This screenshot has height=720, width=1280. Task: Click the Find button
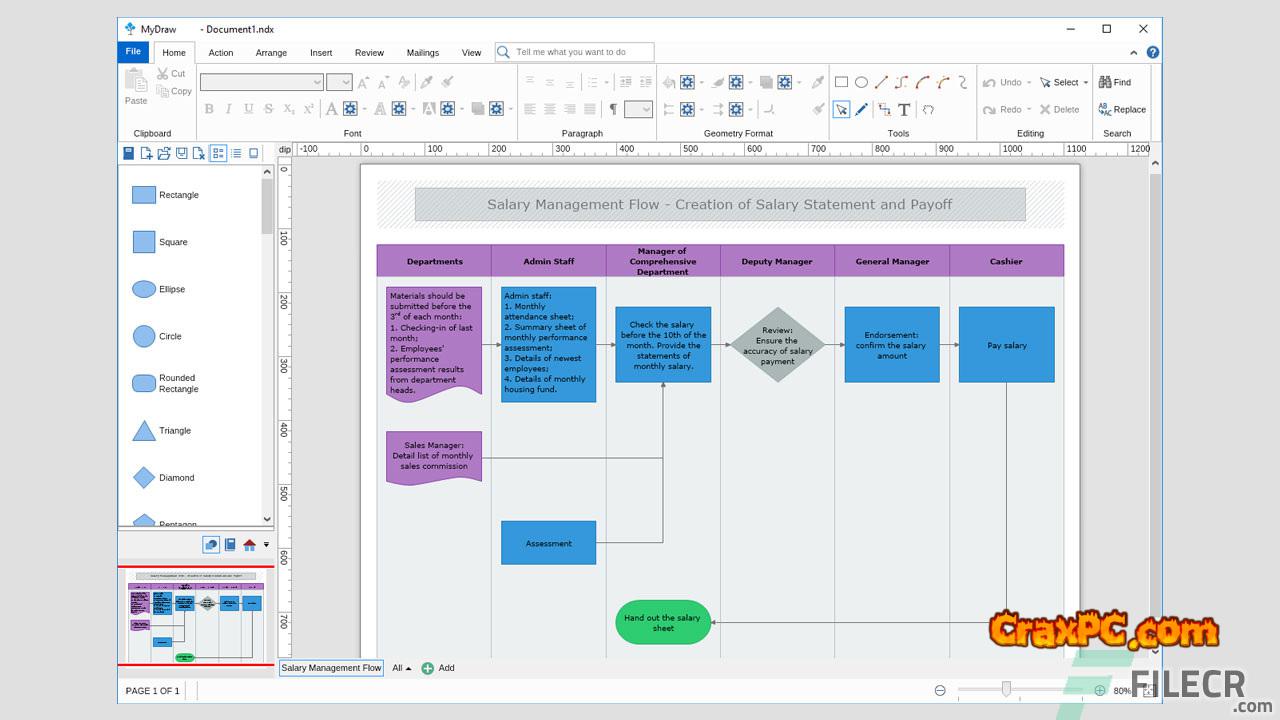point(1115,82)
